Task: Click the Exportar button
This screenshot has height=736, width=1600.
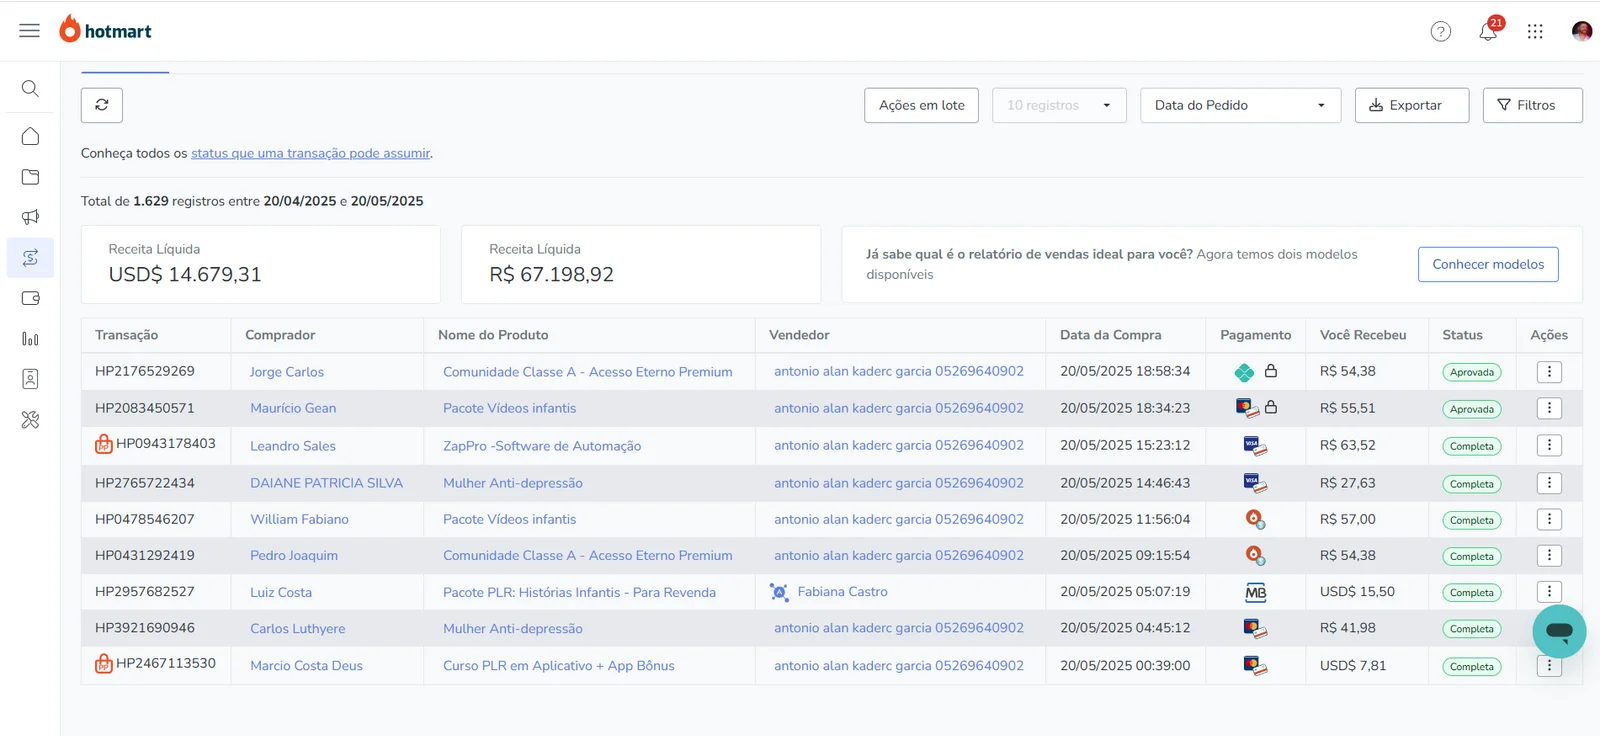Action: [x=1411, y=105]
